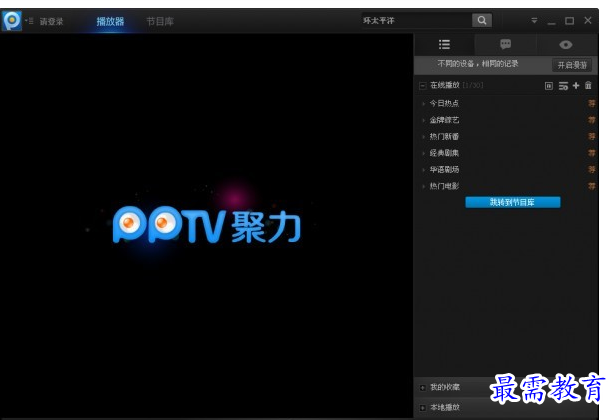This screenshot has height=420, width=614.
Task: Expand arrow beside 经典剧集
Action: click(x=423, y=153)
